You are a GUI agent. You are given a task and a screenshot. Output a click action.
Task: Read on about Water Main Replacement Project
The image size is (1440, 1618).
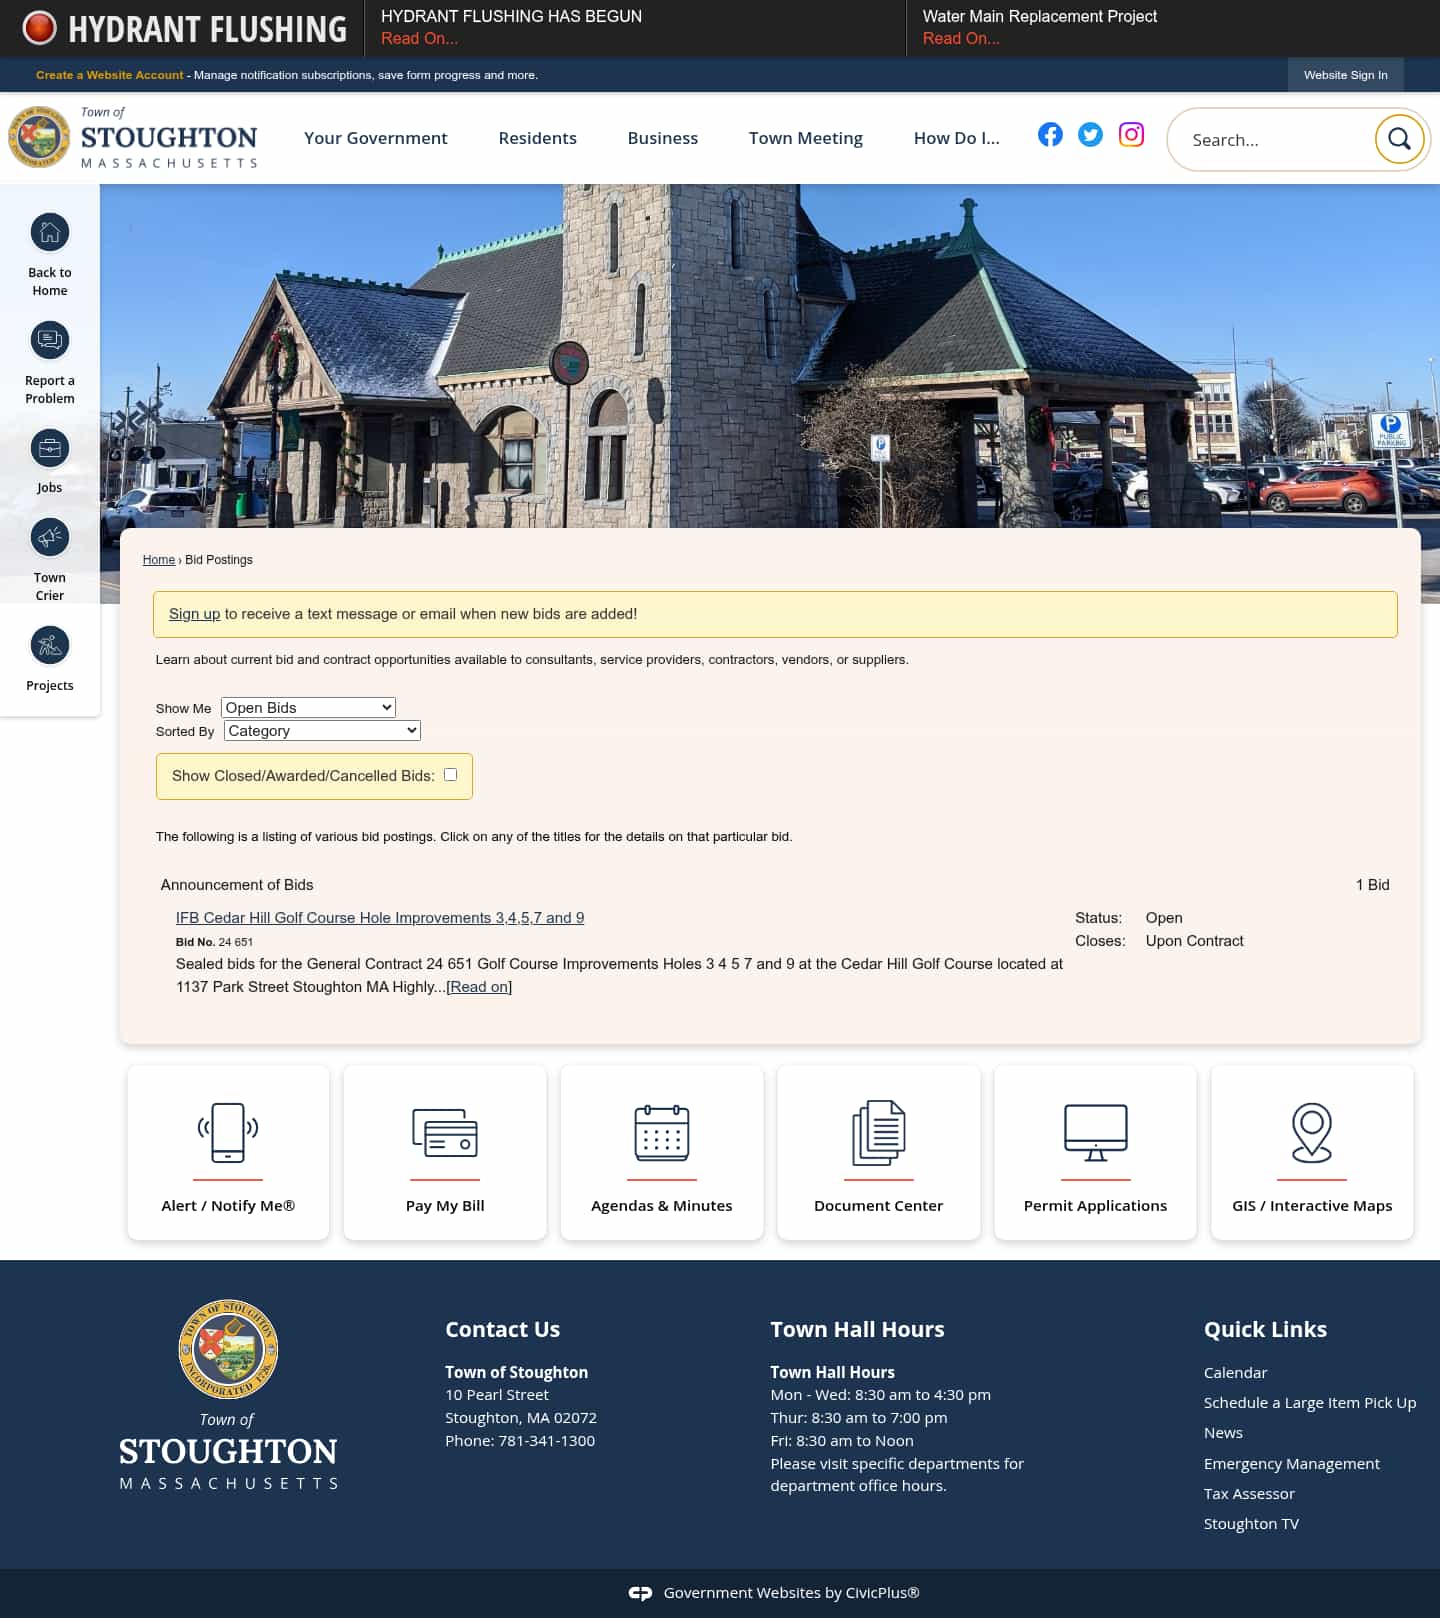tap(961, 38)
